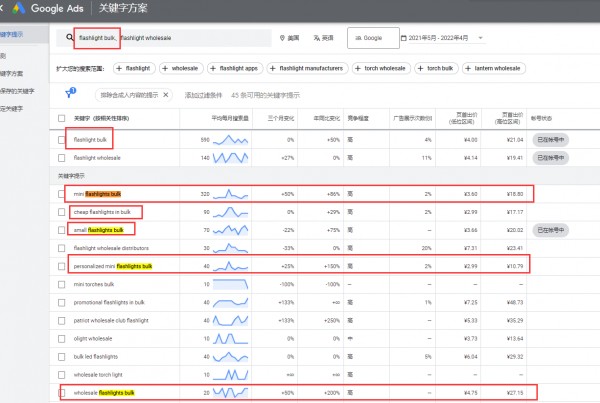This screenshot has width=600, height=403.
Task: Open the trend sparkline for mini flashlights bulk
Action: [x=230, y=194]
